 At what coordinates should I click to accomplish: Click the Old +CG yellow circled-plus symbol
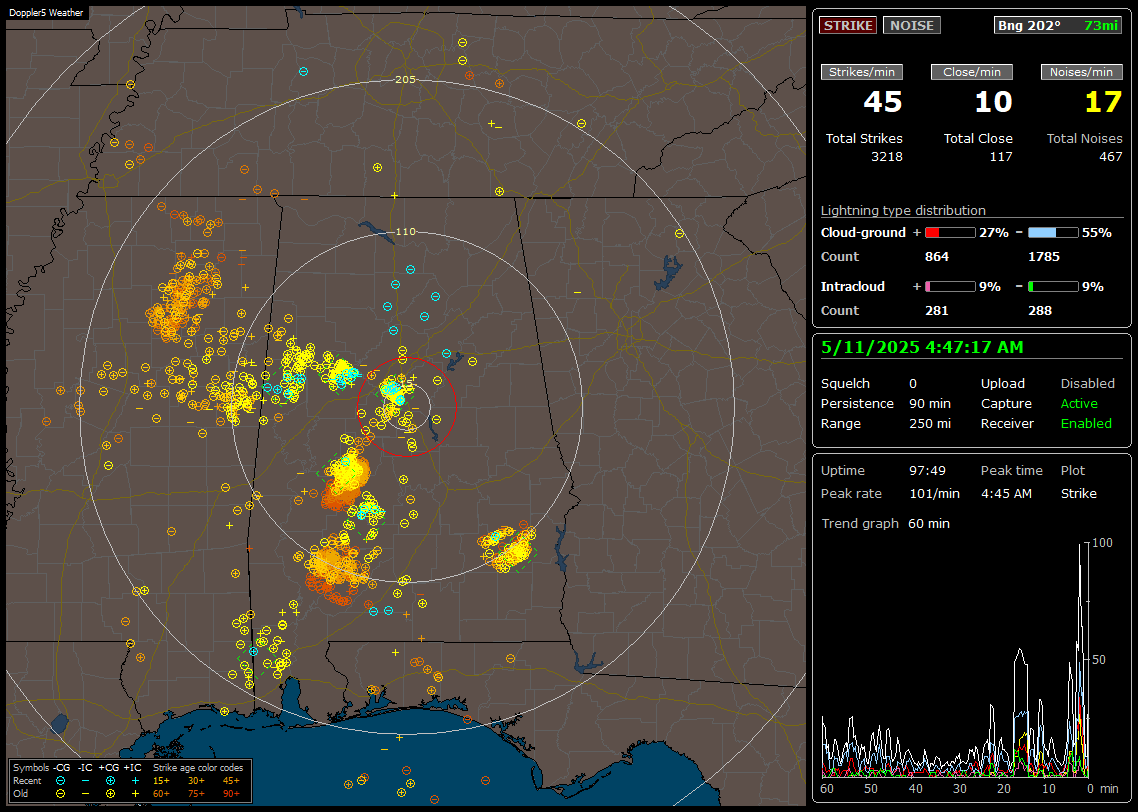click(x=110, y=794)
